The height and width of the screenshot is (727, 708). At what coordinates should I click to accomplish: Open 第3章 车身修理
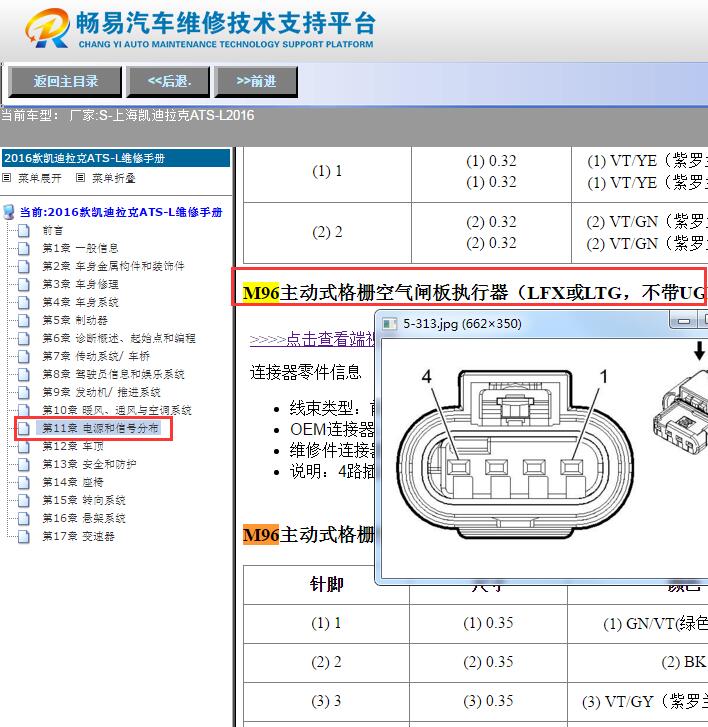[x=80, y=284]
